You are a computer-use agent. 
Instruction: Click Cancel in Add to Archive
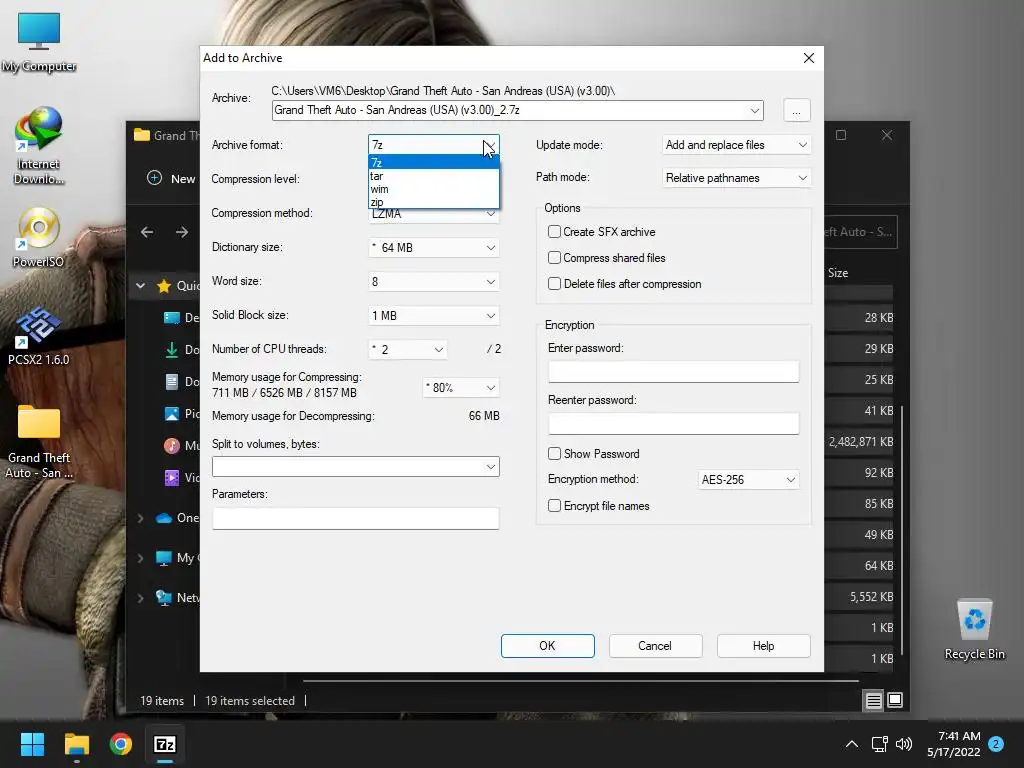(655, 646)
